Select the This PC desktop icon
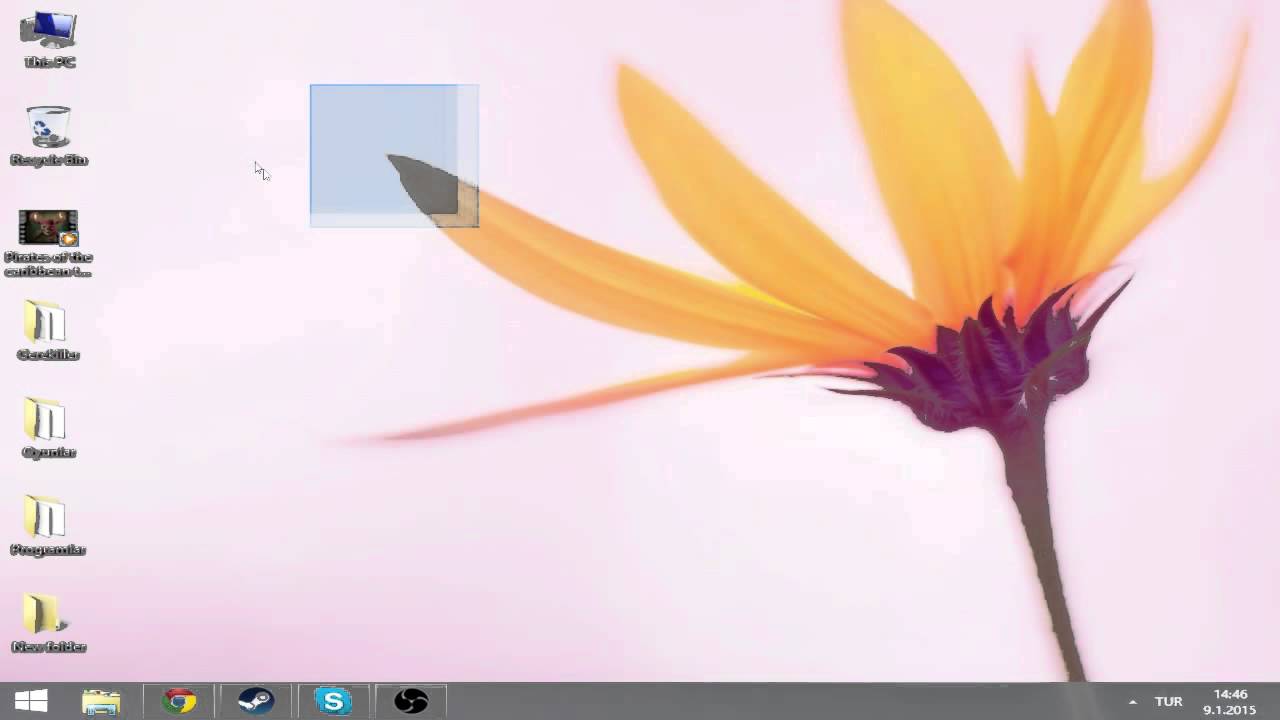 pyautogui.click(x=48, y=39)
